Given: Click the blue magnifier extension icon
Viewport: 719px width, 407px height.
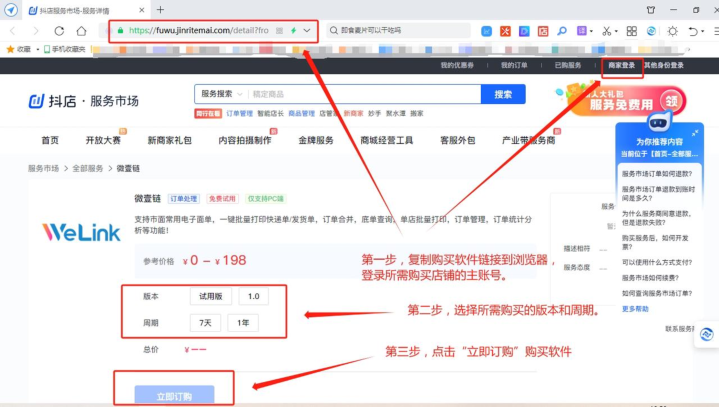Looking at the screenshot, I should pyautogui.click(x=562, y=31).
